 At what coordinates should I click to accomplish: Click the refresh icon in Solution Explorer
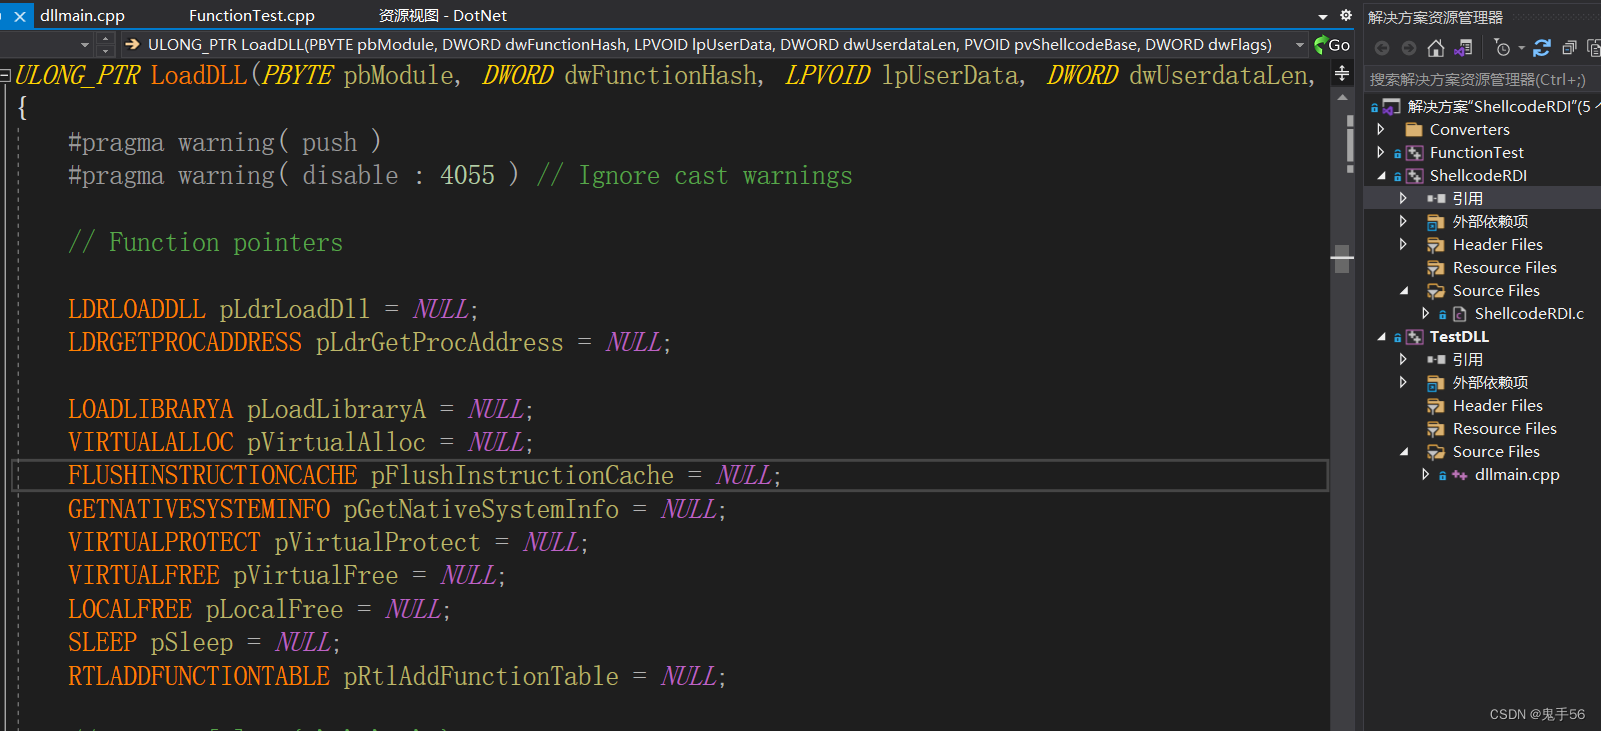[x=1542, y=48]
